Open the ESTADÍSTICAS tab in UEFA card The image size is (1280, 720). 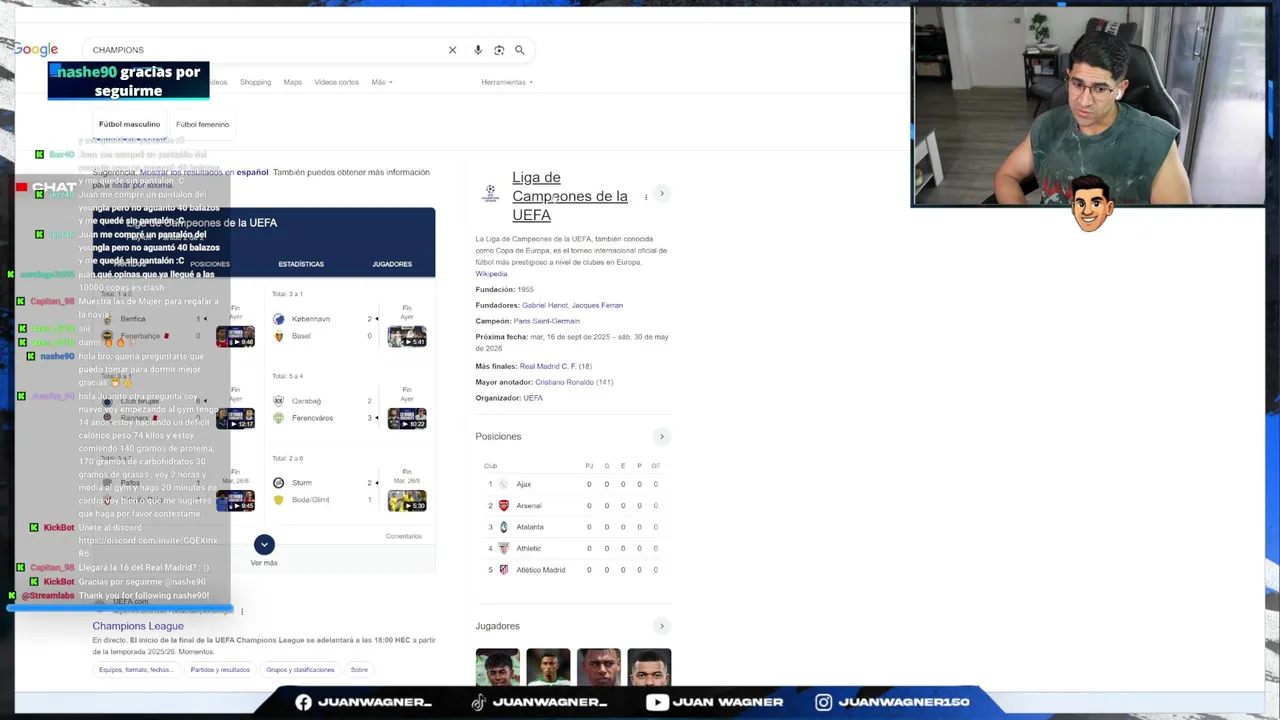click(x=301, y=264)
